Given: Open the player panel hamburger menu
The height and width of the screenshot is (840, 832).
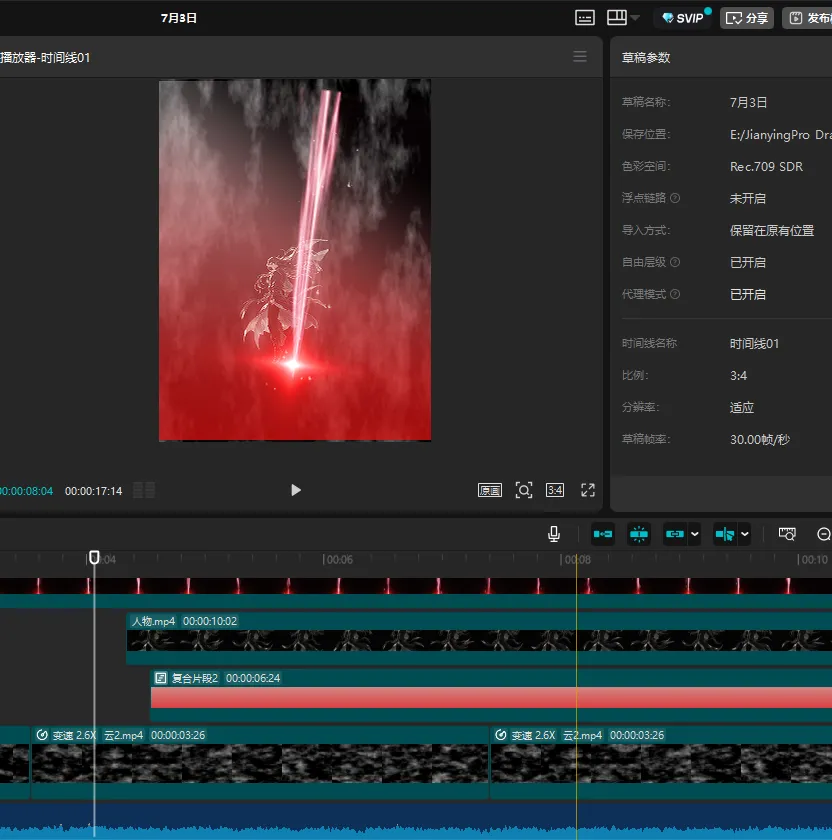Looking at the screenshot, I should coord(580,56).
